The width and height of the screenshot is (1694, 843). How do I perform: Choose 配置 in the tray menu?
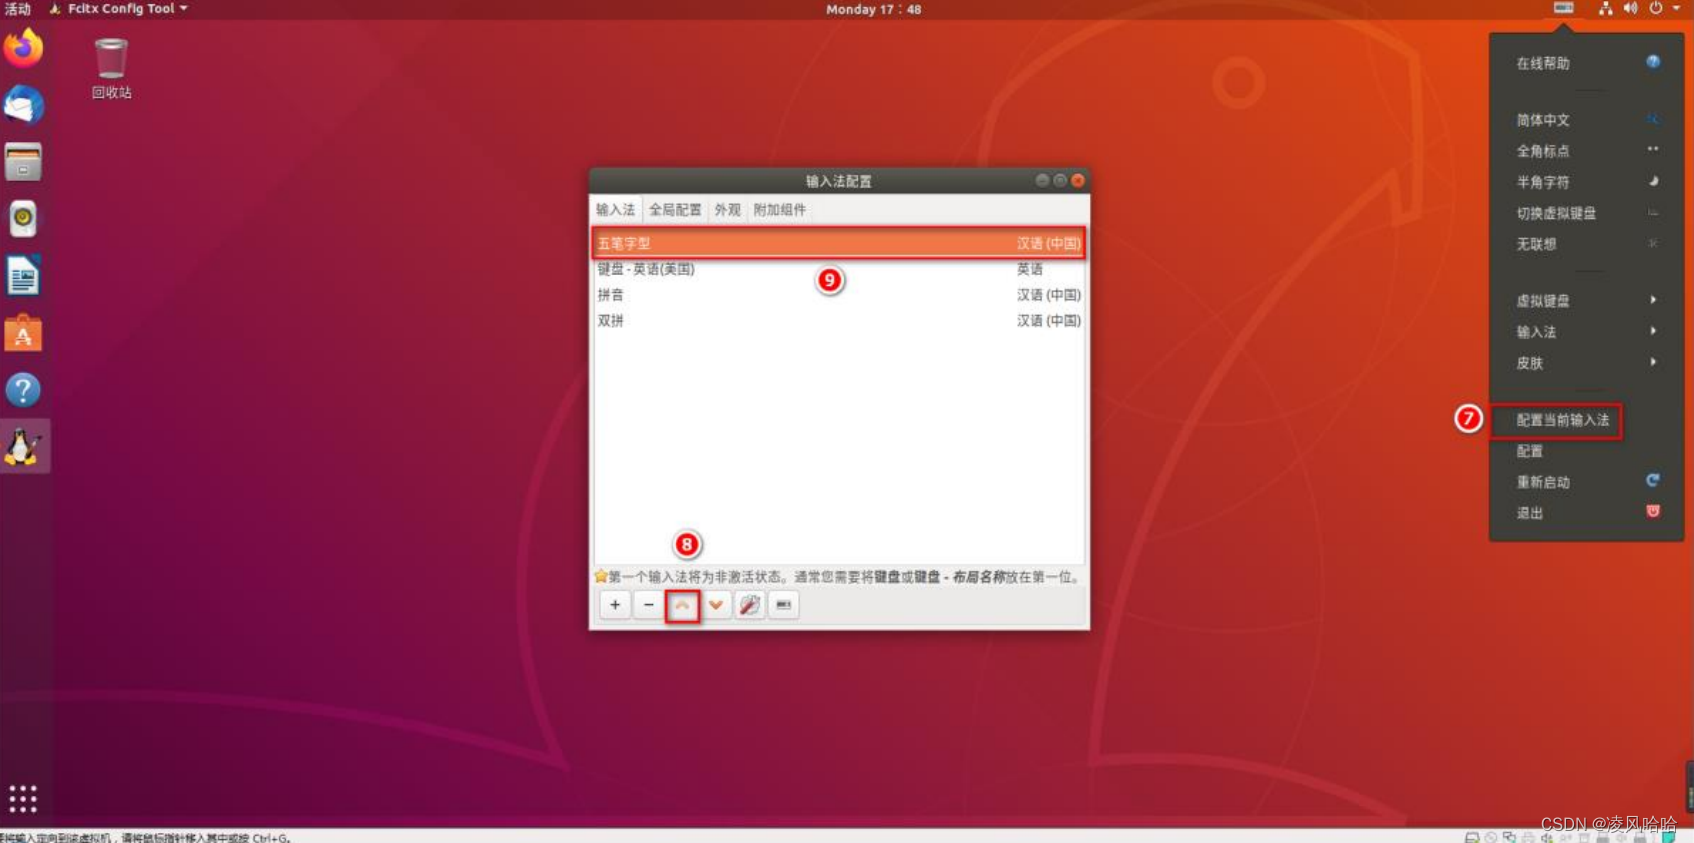(x=1586, y=451)
